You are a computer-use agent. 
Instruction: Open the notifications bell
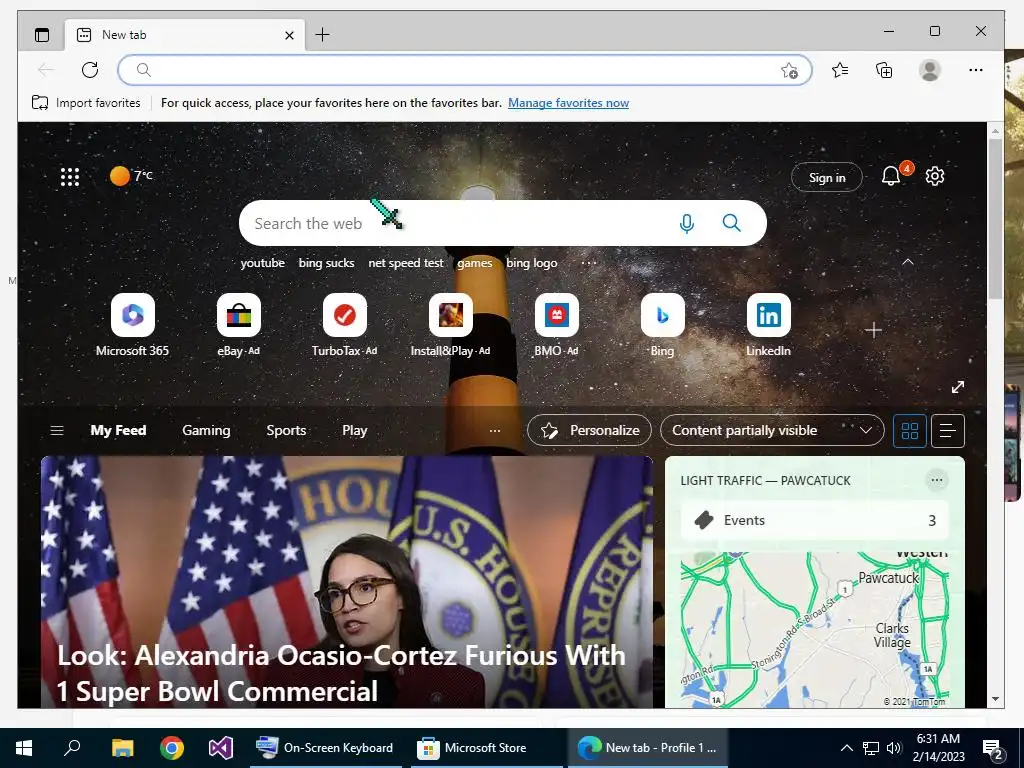click(x=891, y=176)
